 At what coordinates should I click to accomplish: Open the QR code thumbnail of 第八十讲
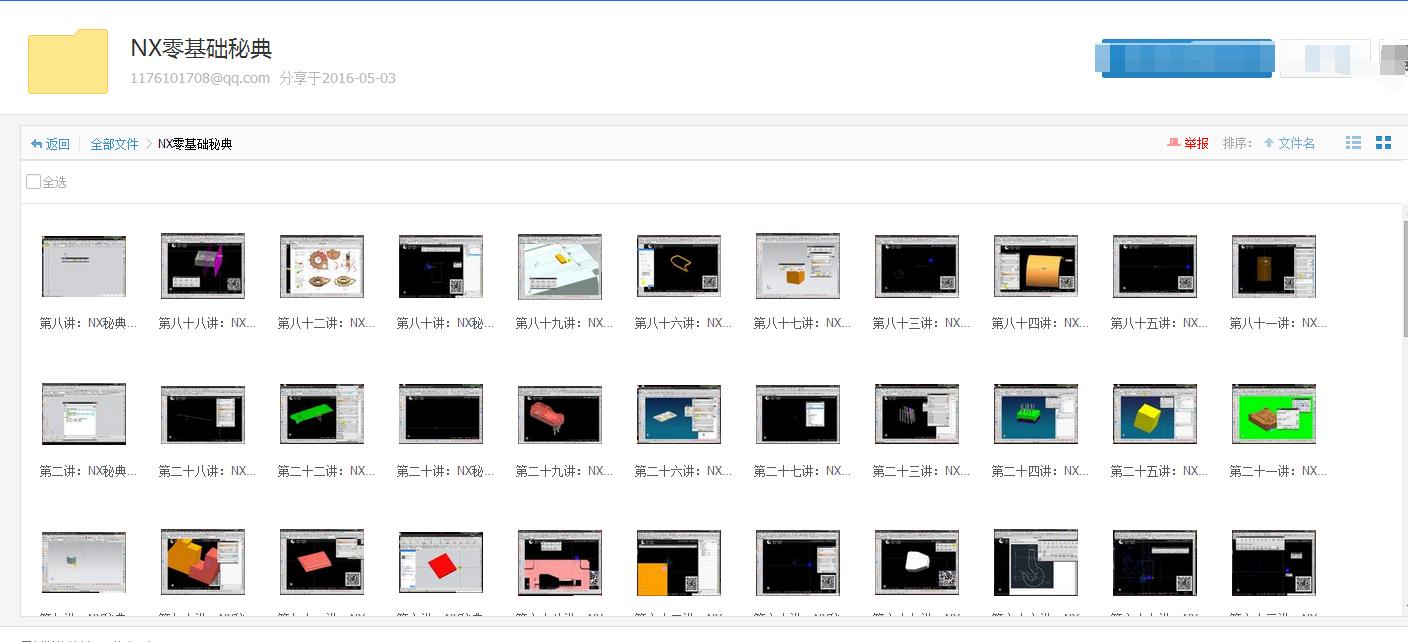tap(441, 266)
